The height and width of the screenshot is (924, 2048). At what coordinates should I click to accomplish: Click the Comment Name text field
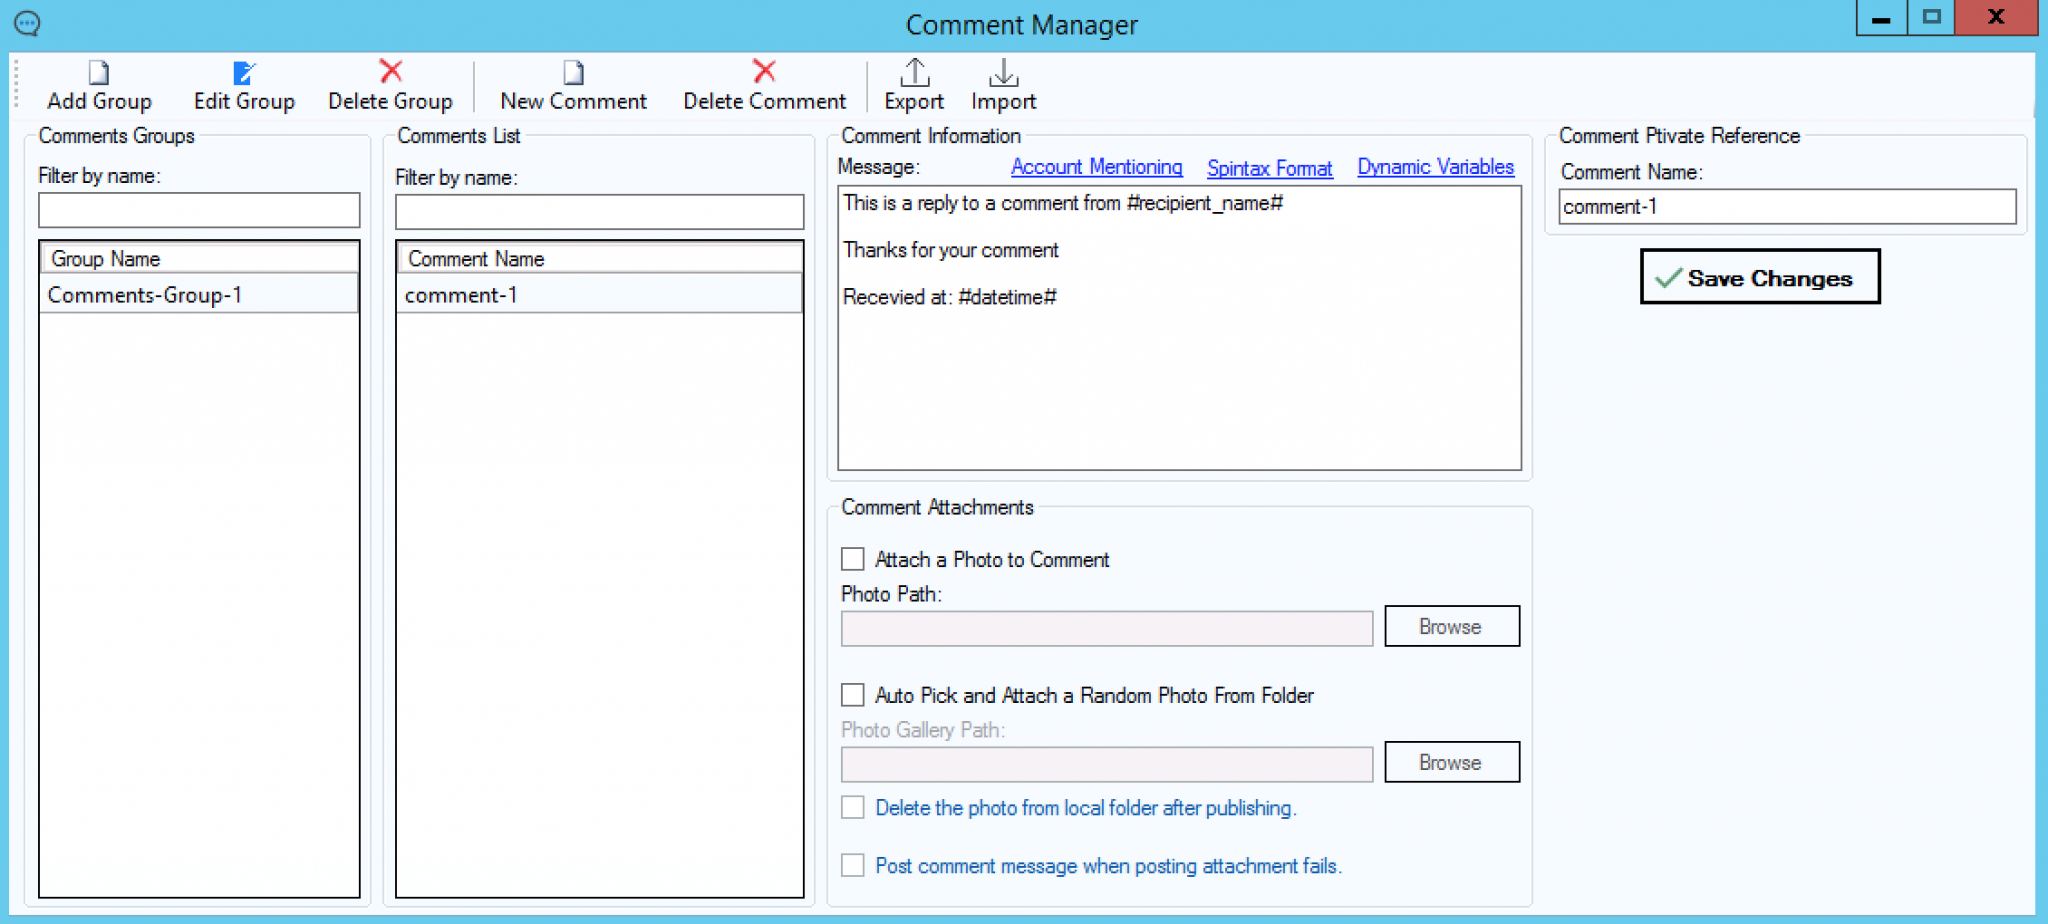click(x=1786, y=207)
